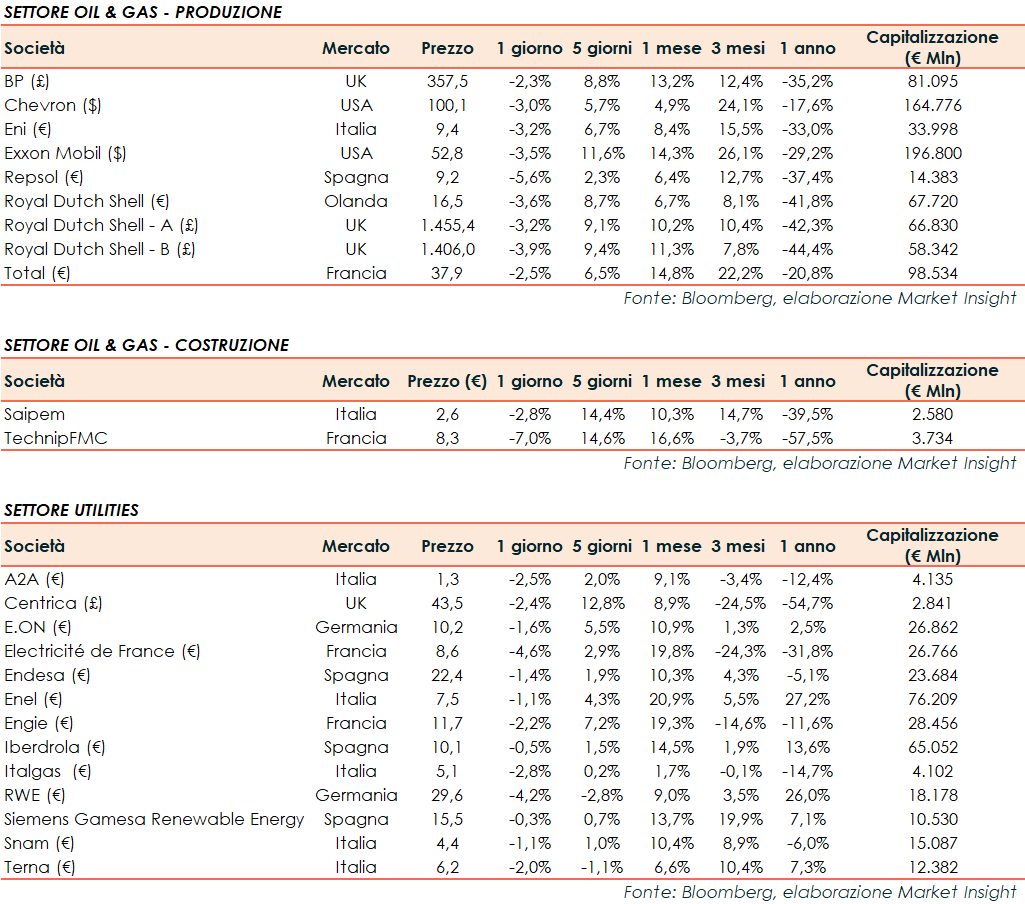Image resolution: width=1025 pixels, height=904 pixels.
Task: Click RWE's price value 29,6
Action: point(447,795)
